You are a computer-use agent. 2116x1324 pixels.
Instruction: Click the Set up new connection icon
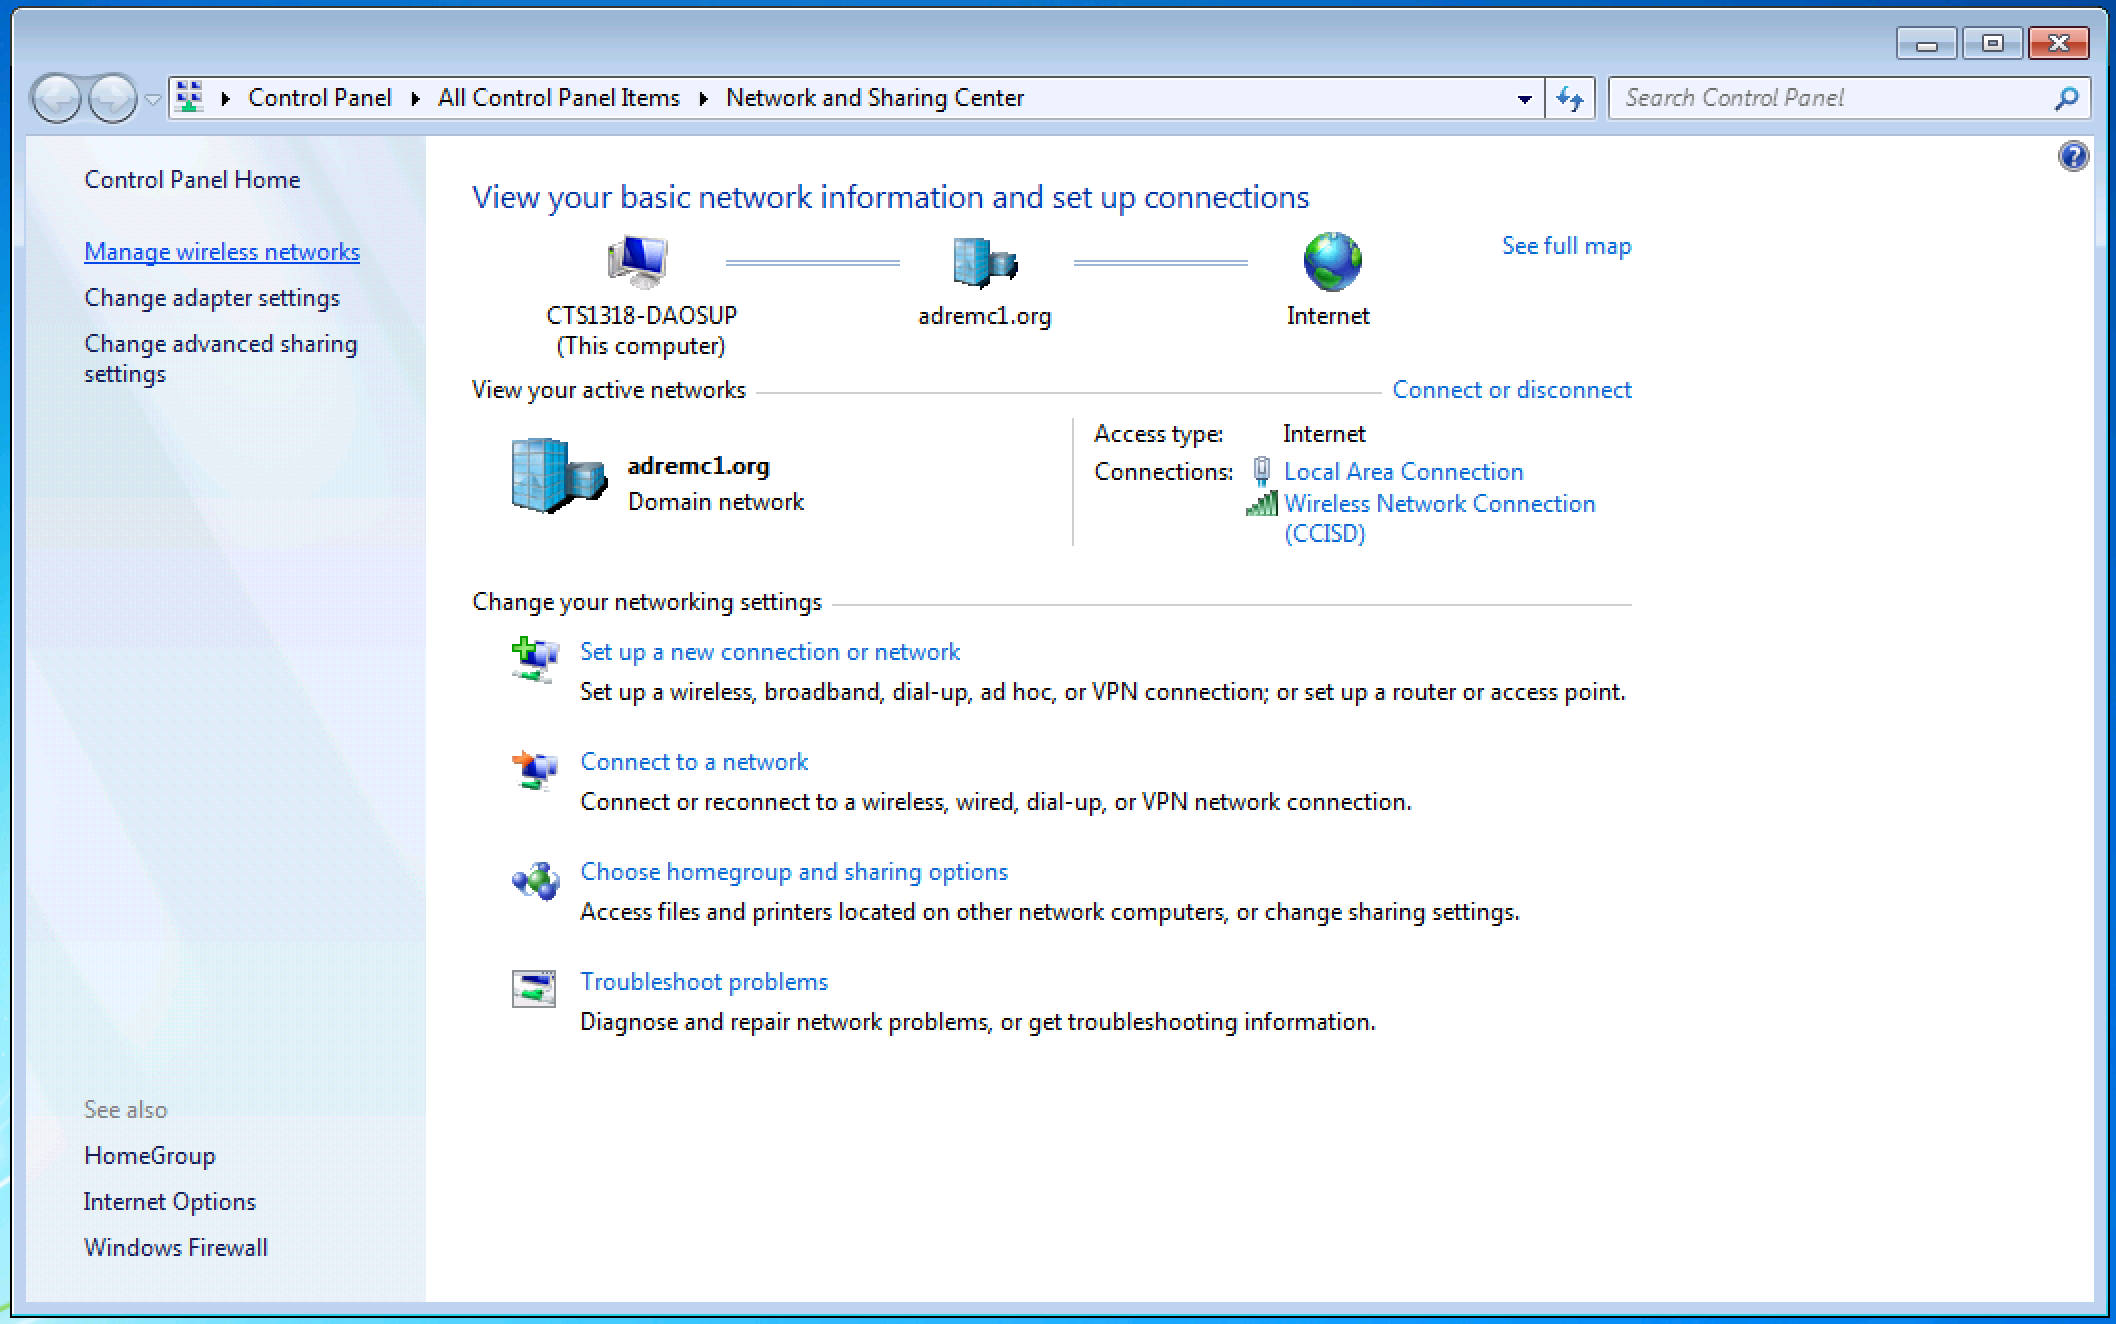pyautogui.click(x=534, y=659)
